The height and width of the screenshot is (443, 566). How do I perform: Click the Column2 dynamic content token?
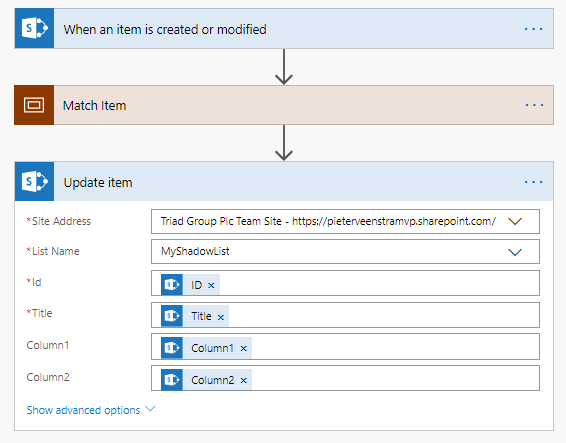tap(206, 380)
